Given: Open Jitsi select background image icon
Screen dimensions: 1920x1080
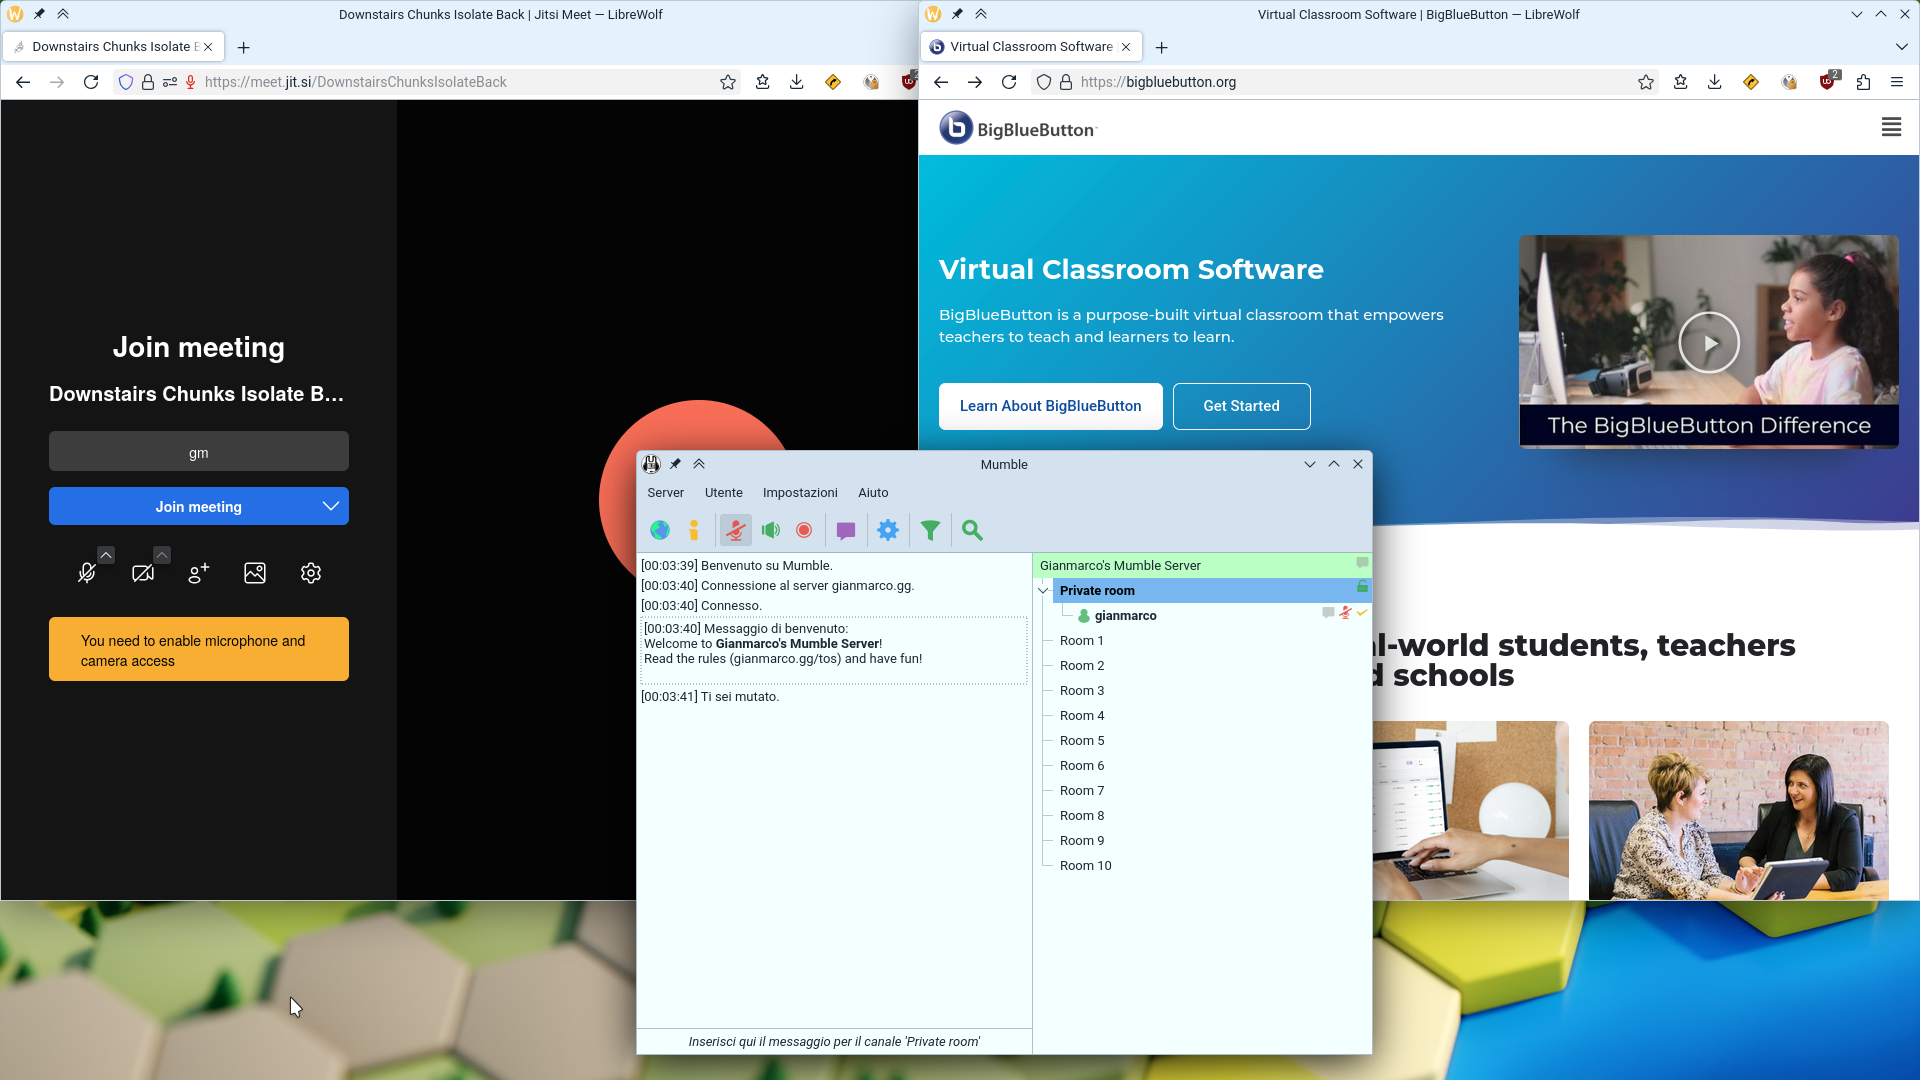Looking at the screenshot, I should [x=255, y=573].
